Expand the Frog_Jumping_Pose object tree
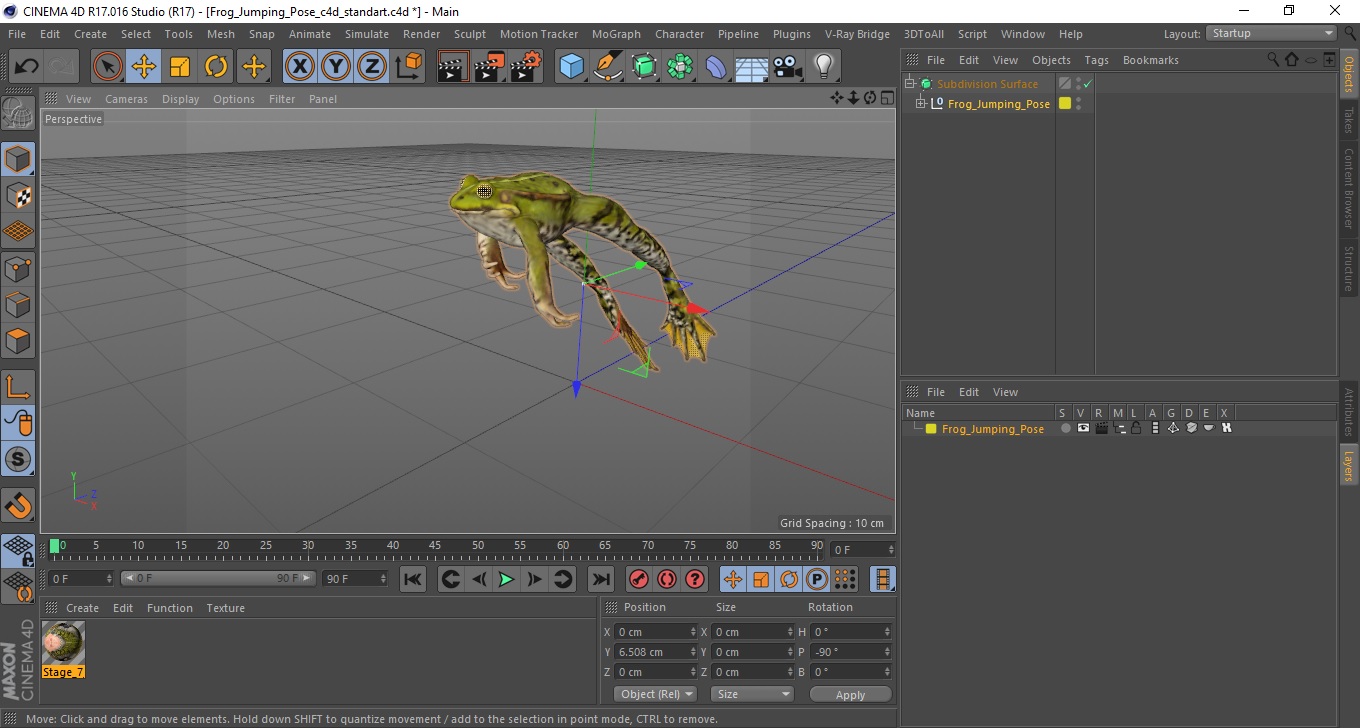Image resolution: width=1360 pixels, height=728 pixels. point(921,104)
